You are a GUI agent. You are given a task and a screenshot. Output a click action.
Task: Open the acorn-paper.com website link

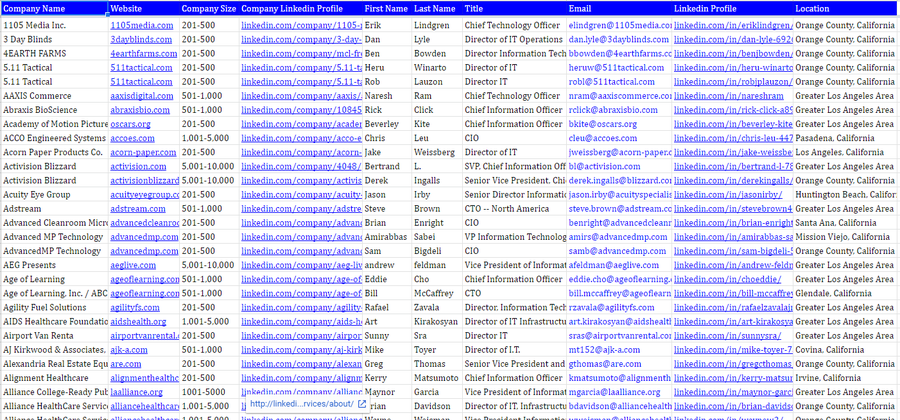coord(143,153)
